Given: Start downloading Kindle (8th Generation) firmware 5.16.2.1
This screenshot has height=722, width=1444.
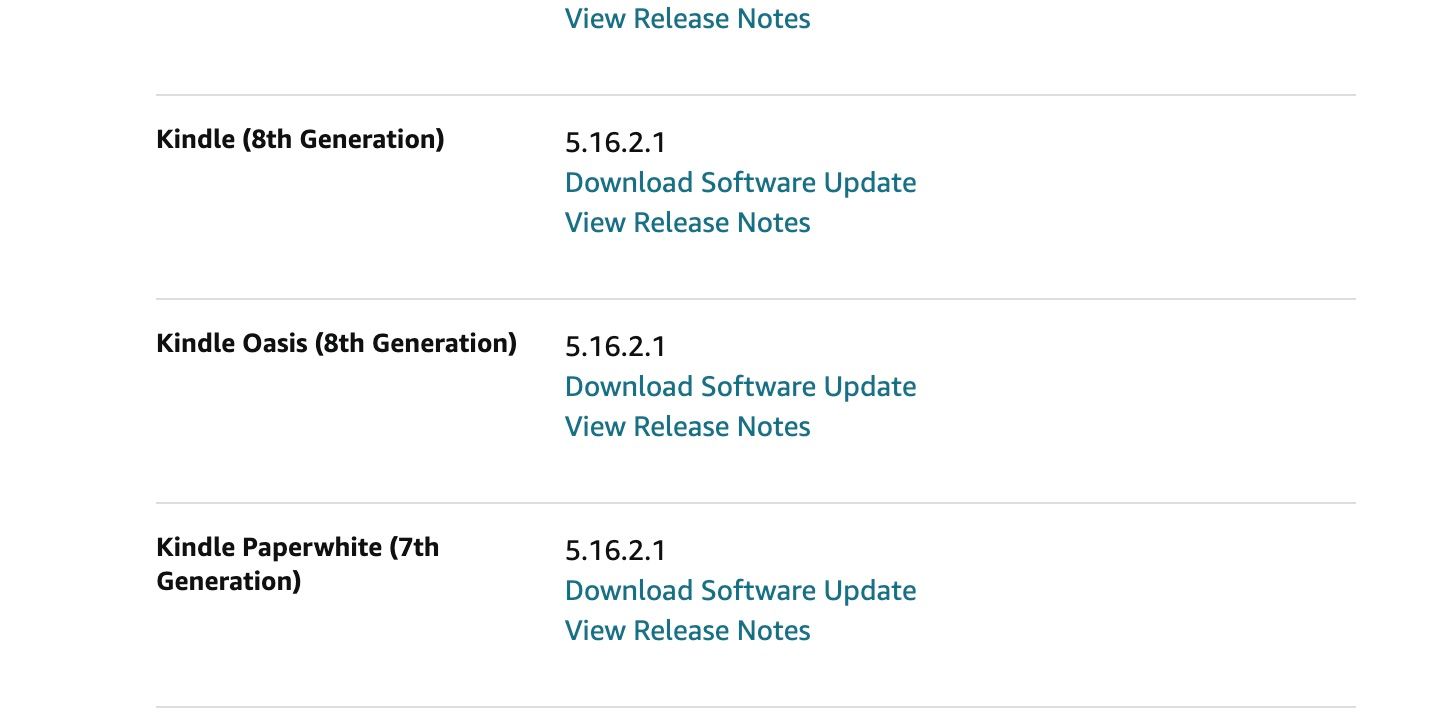Looking at the screenshot, I should tap(740, 182).
